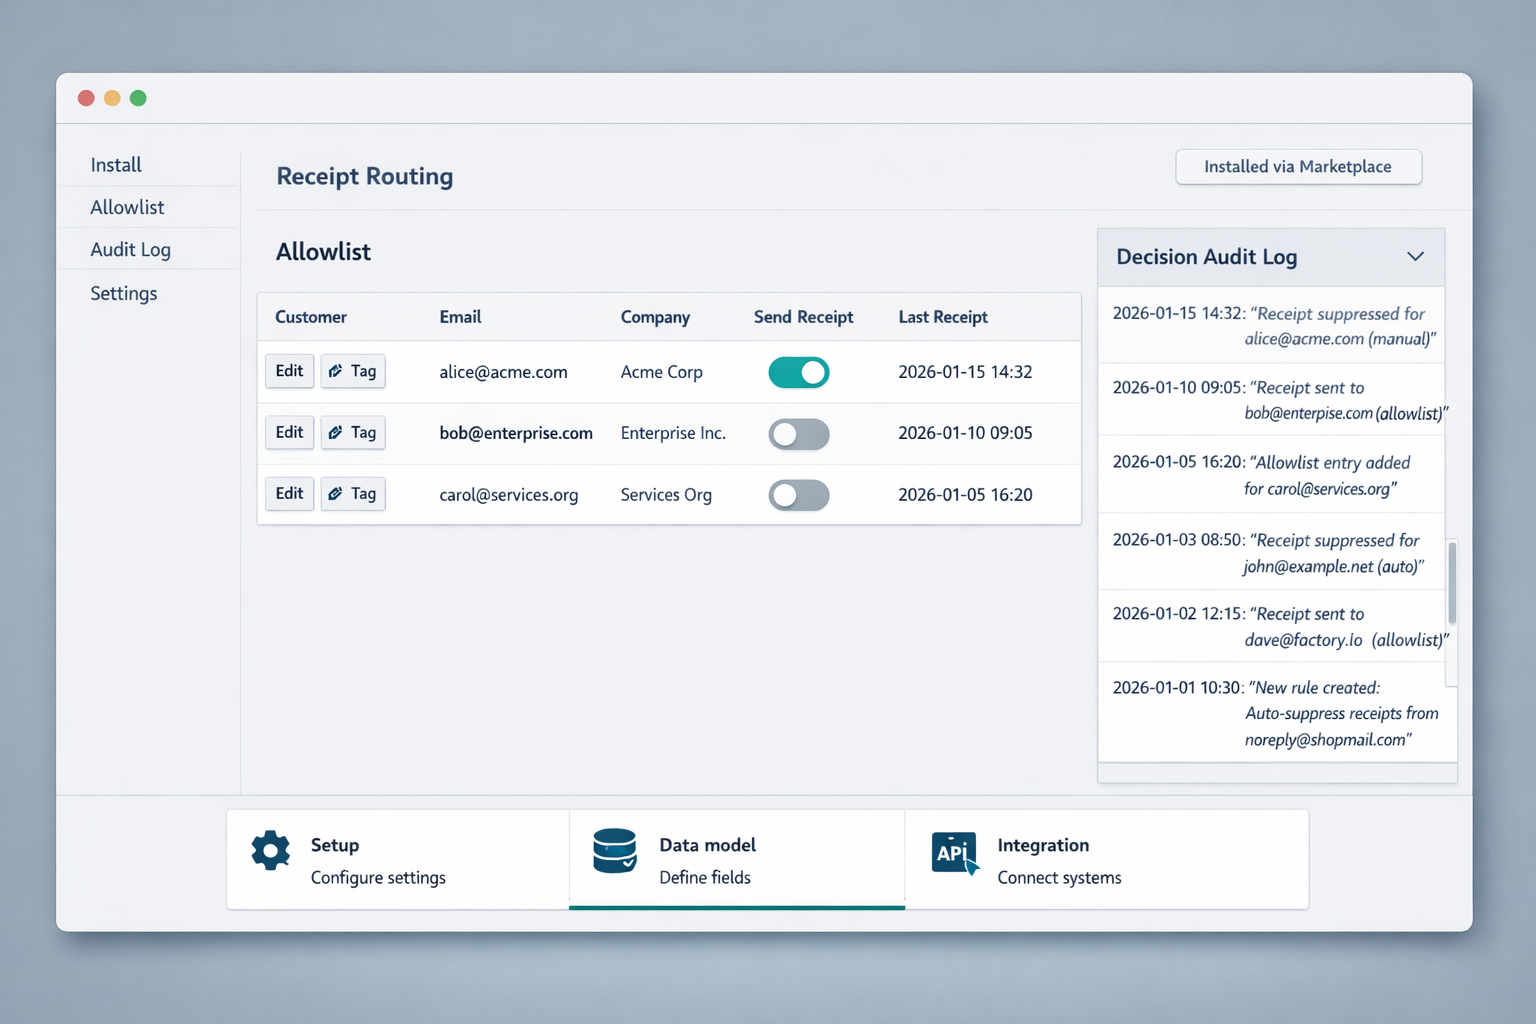
Task: Collapse the Decision Audit Log panel
Action: pos(1415,256)
